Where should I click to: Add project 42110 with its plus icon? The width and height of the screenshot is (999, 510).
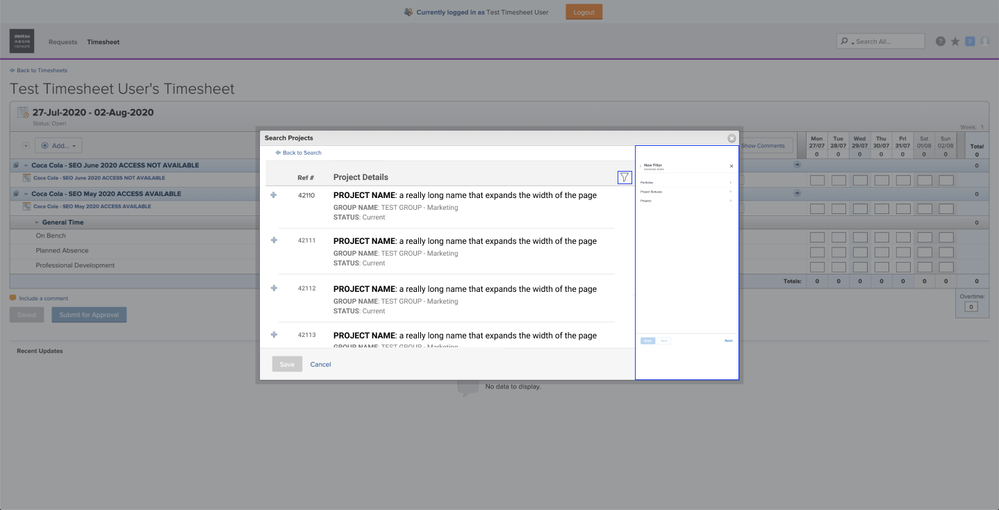point(274,195)
